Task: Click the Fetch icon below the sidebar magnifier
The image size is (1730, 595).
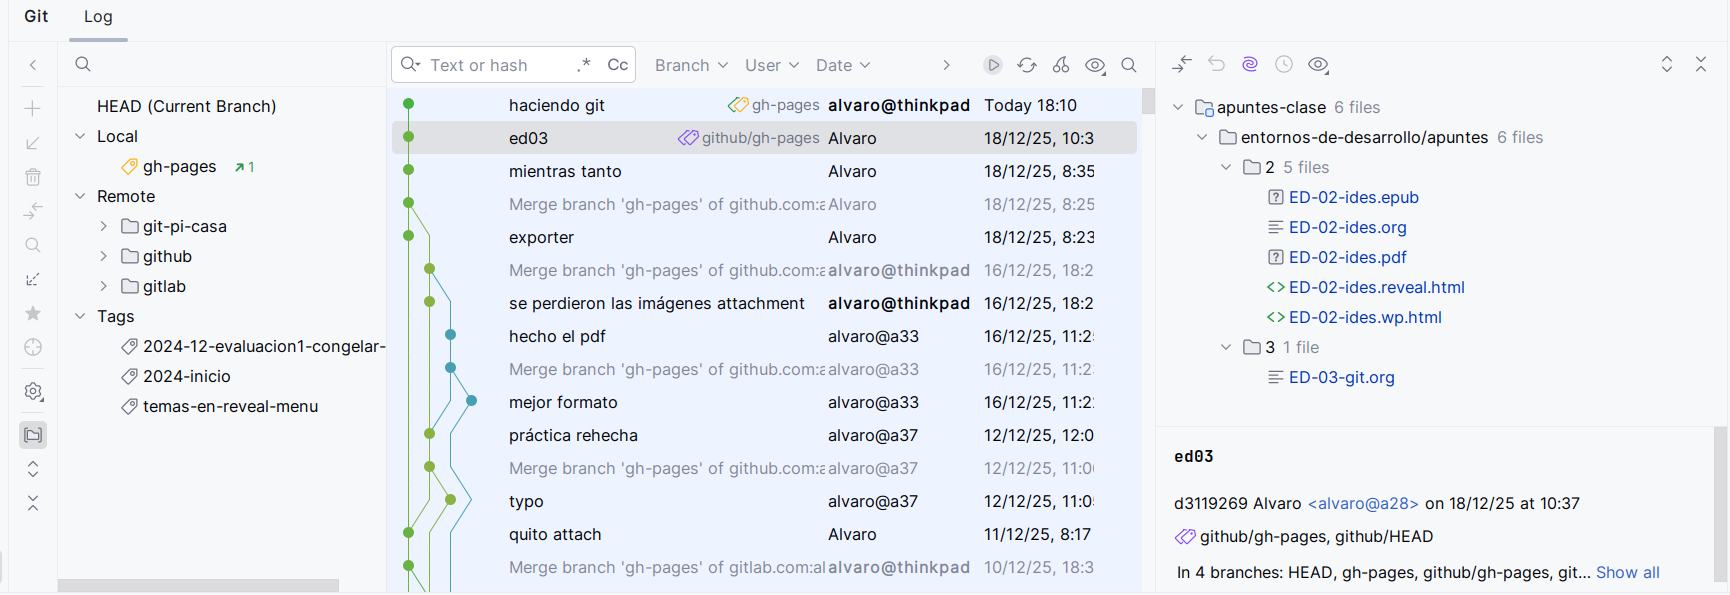Action: click(33, 279)
